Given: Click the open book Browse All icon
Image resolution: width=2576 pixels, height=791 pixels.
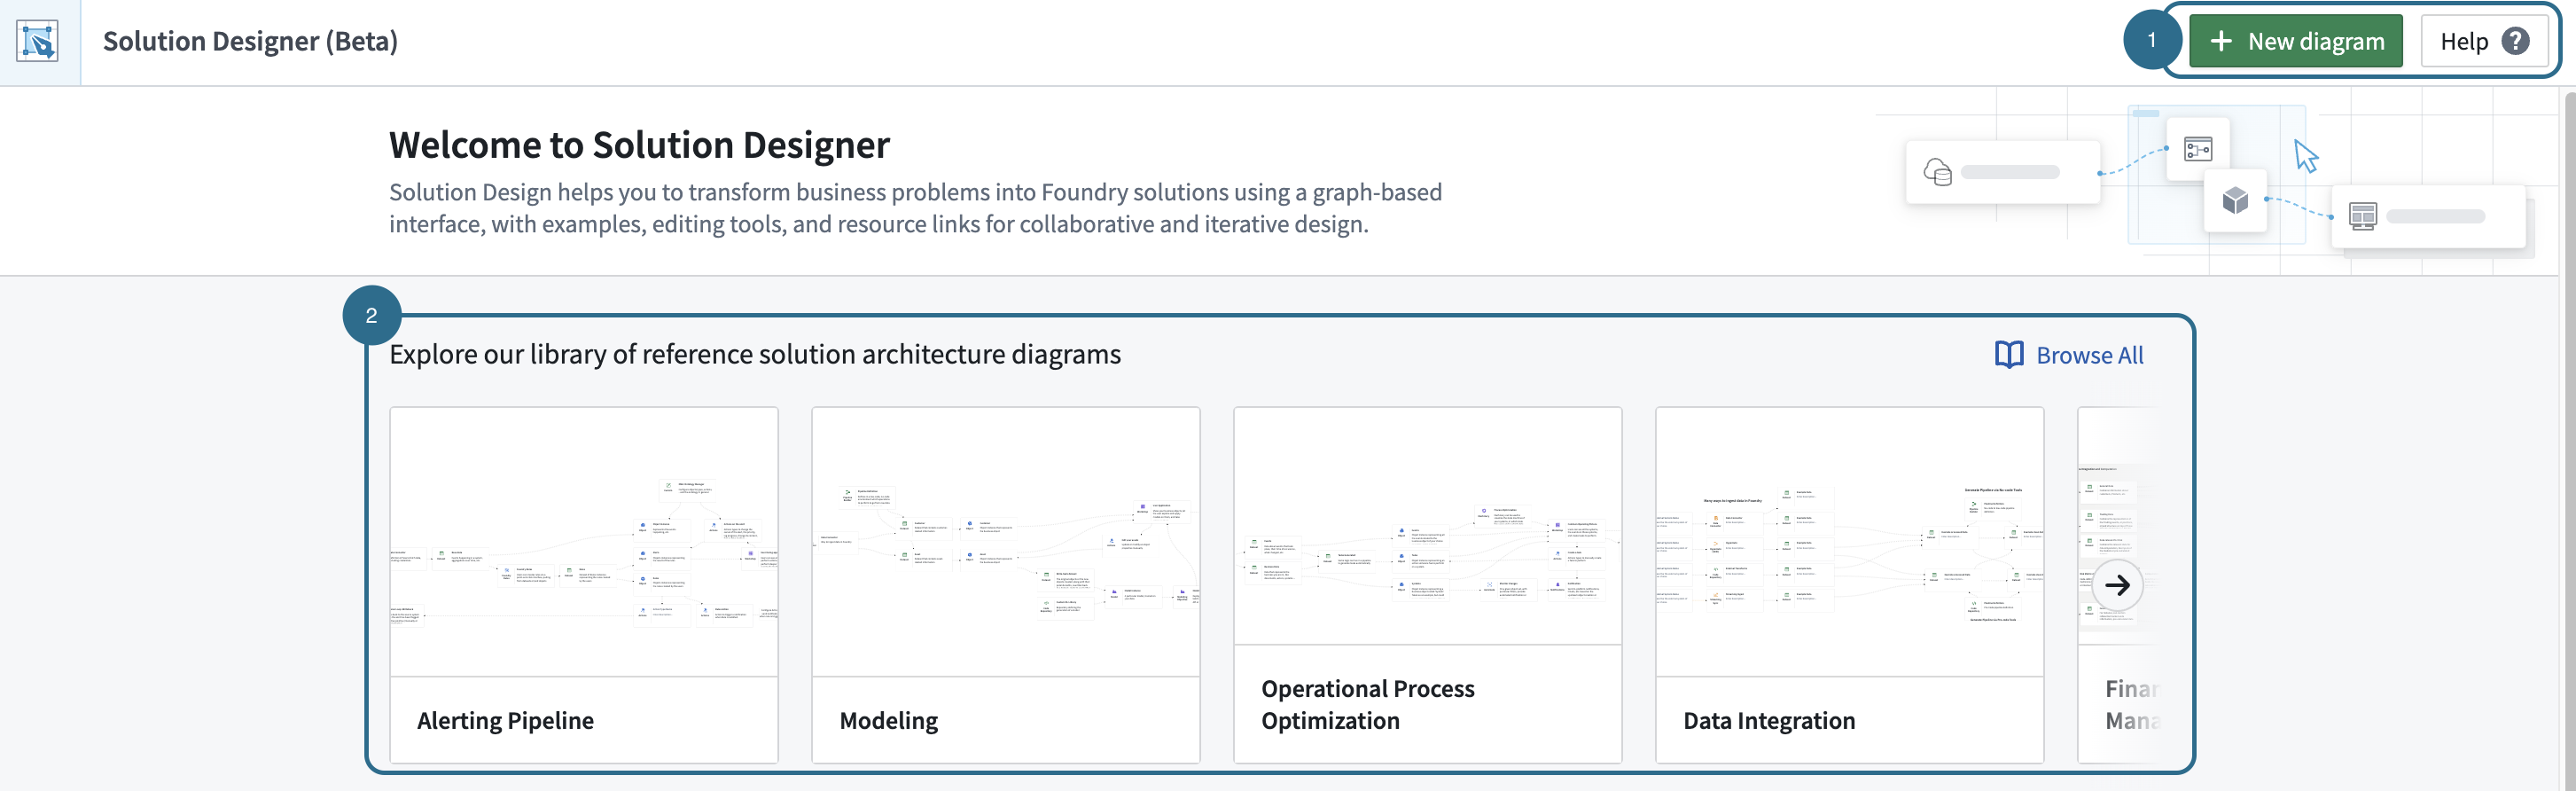Looking at the screenshot, I should coord(2009,355).
